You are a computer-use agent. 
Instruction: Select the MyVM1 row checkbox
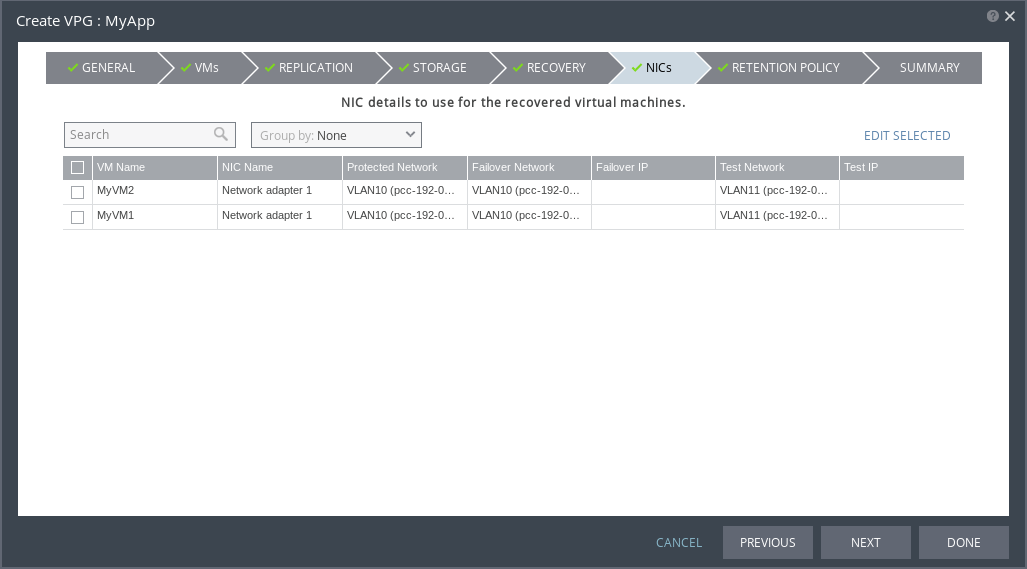(x=78, y=217)
